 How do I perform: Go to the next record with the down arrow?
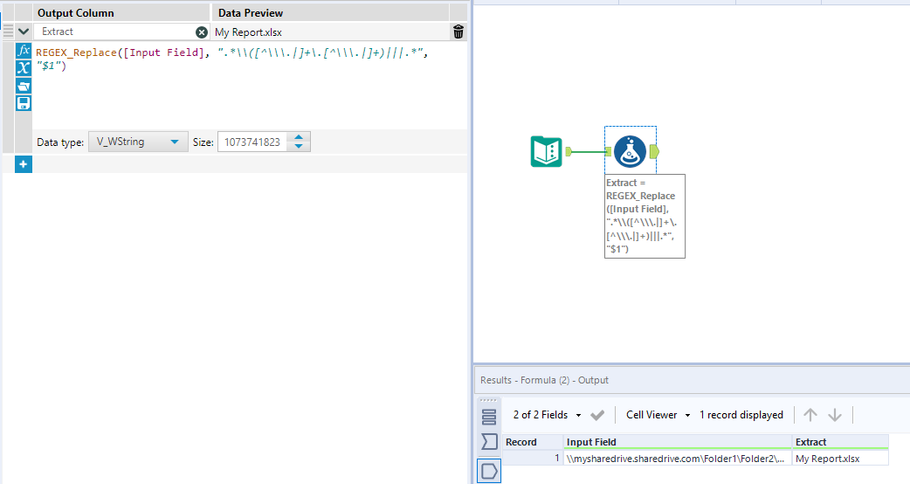tap(835, 415)
